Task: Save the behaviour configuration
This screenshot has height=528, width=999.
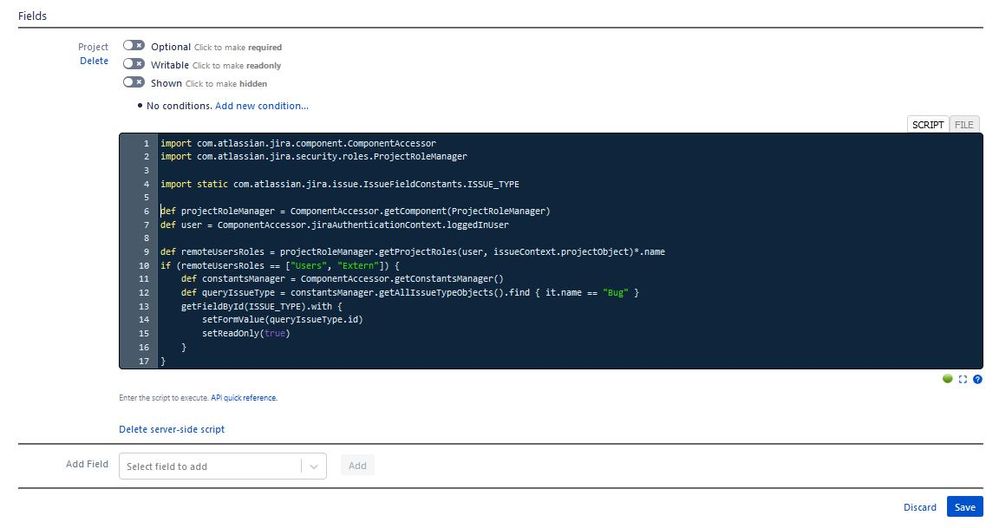Action: click(x=965, y=507)
